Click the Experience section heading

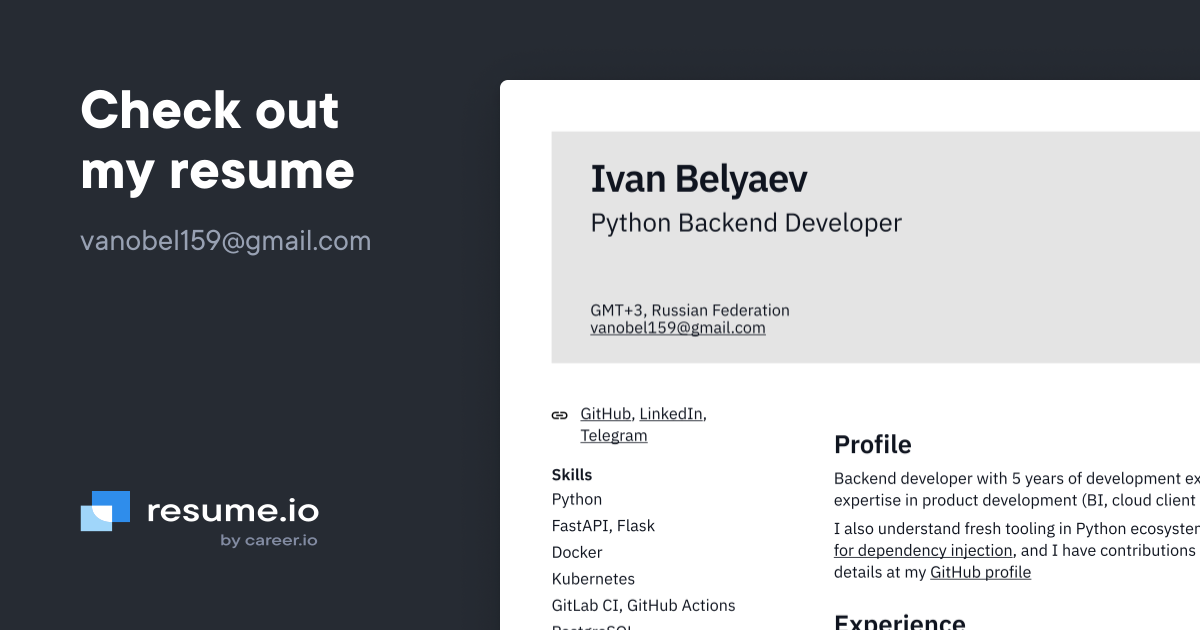click(x=900, y=623)
